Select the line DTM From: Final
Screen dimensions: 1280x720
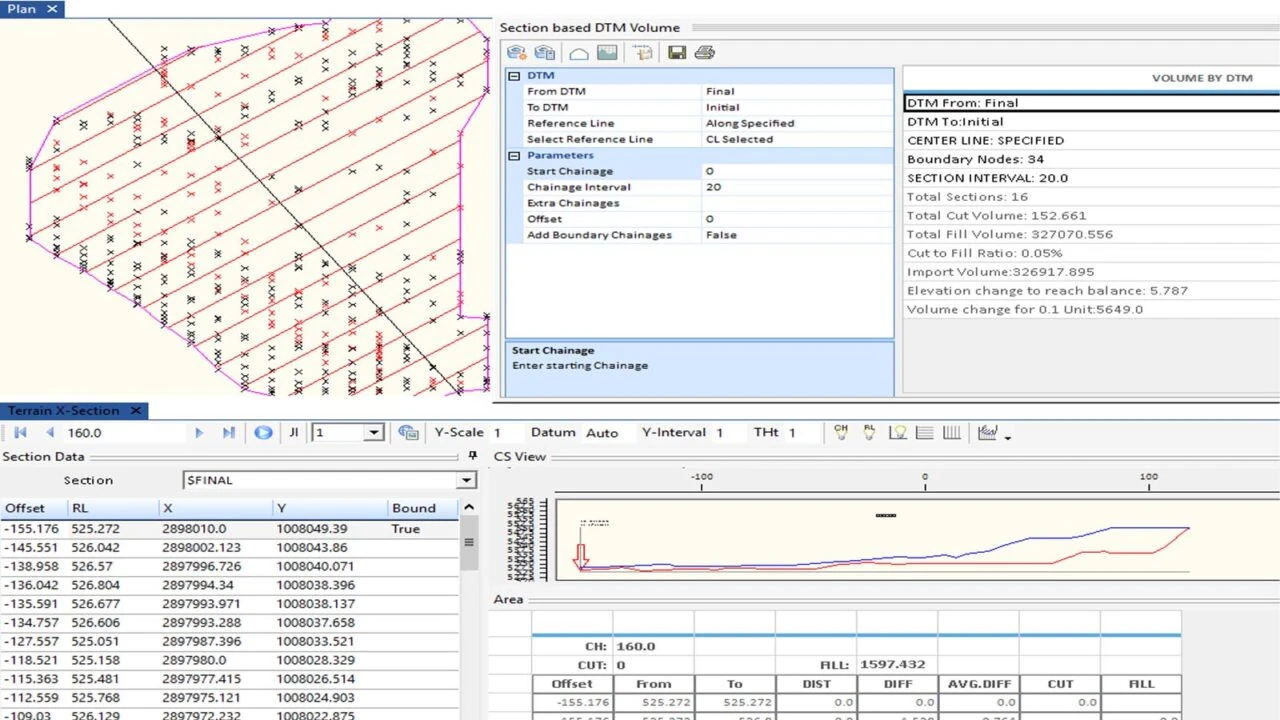(1091, 102)
